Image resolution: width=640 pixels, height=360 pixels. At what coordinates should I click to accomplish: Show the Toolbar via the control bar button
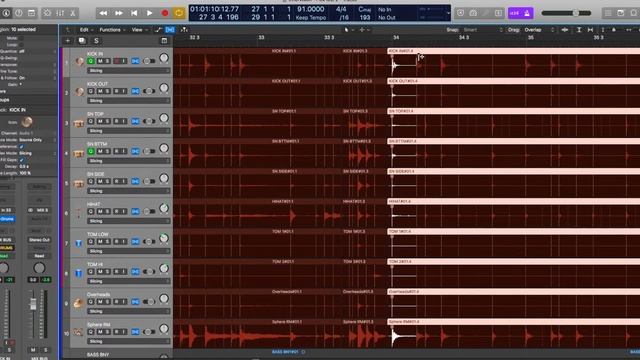[x=31, y=13]
